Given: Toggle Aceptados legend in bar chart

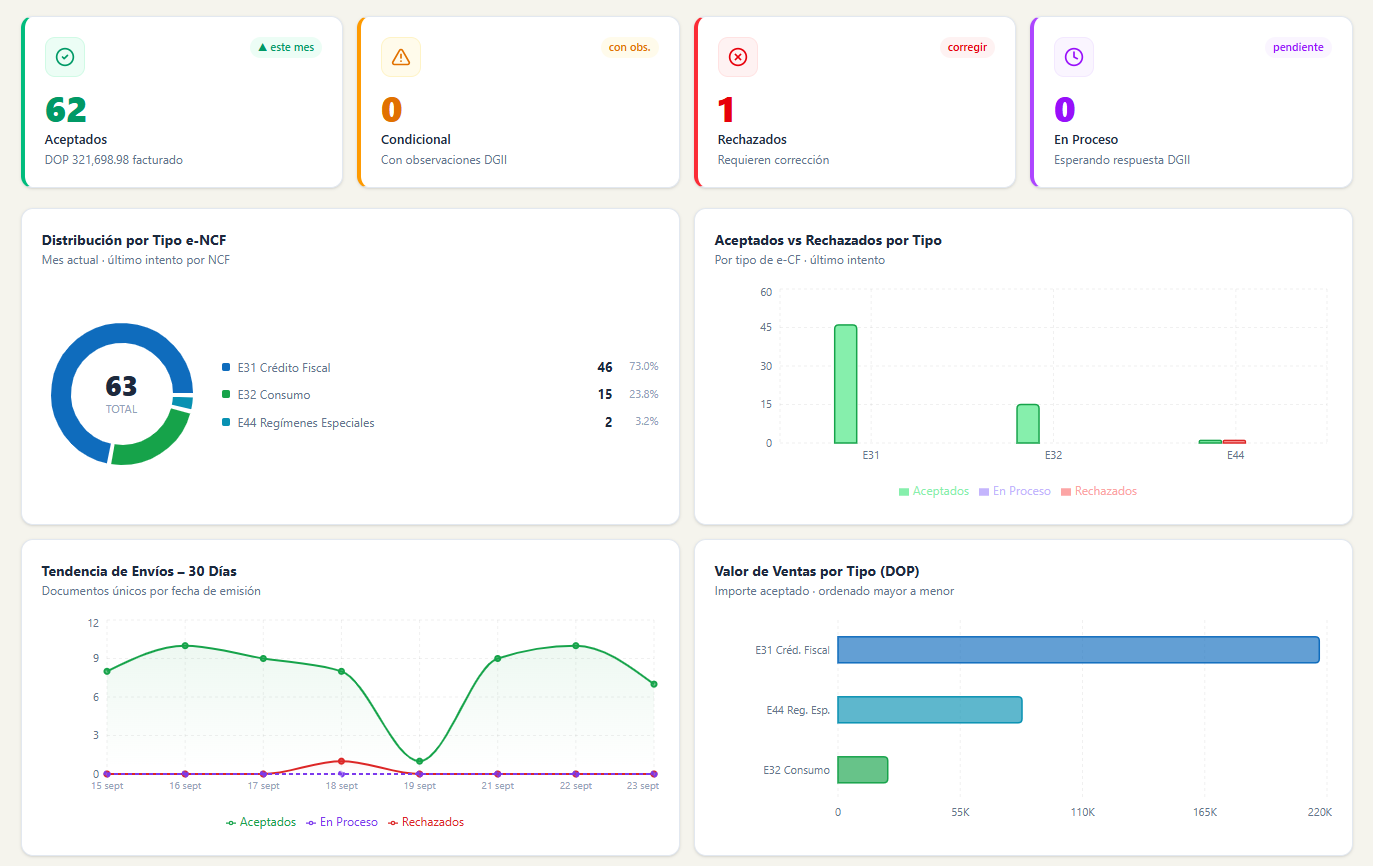Looking at the screenshot, I should click(x=934, y=491).
